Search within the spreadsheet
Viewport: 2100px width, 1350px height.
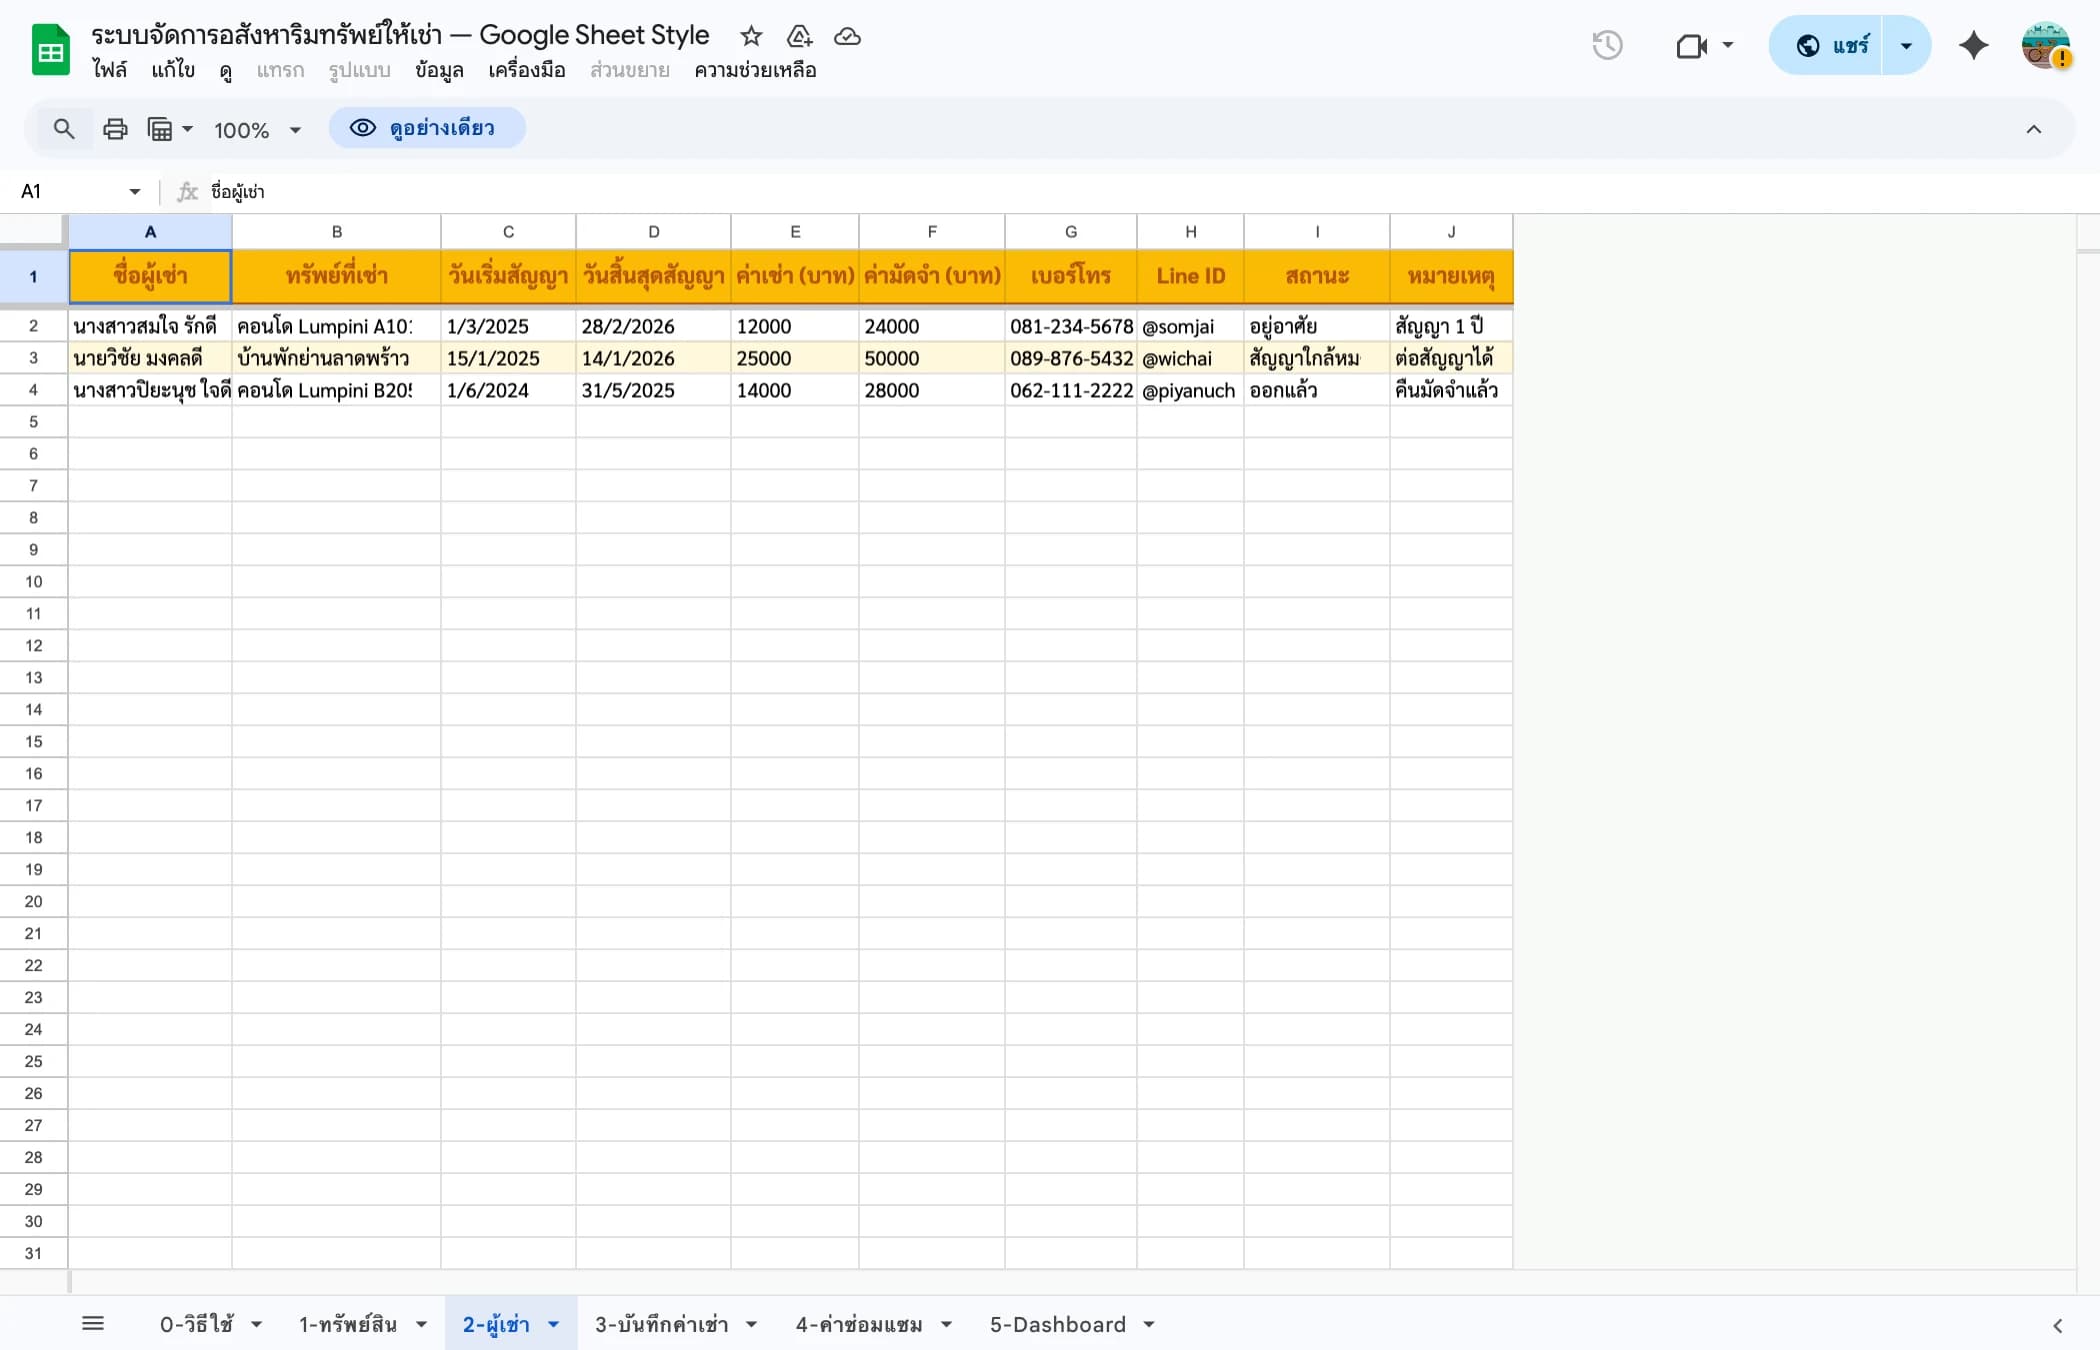point(64,129)
